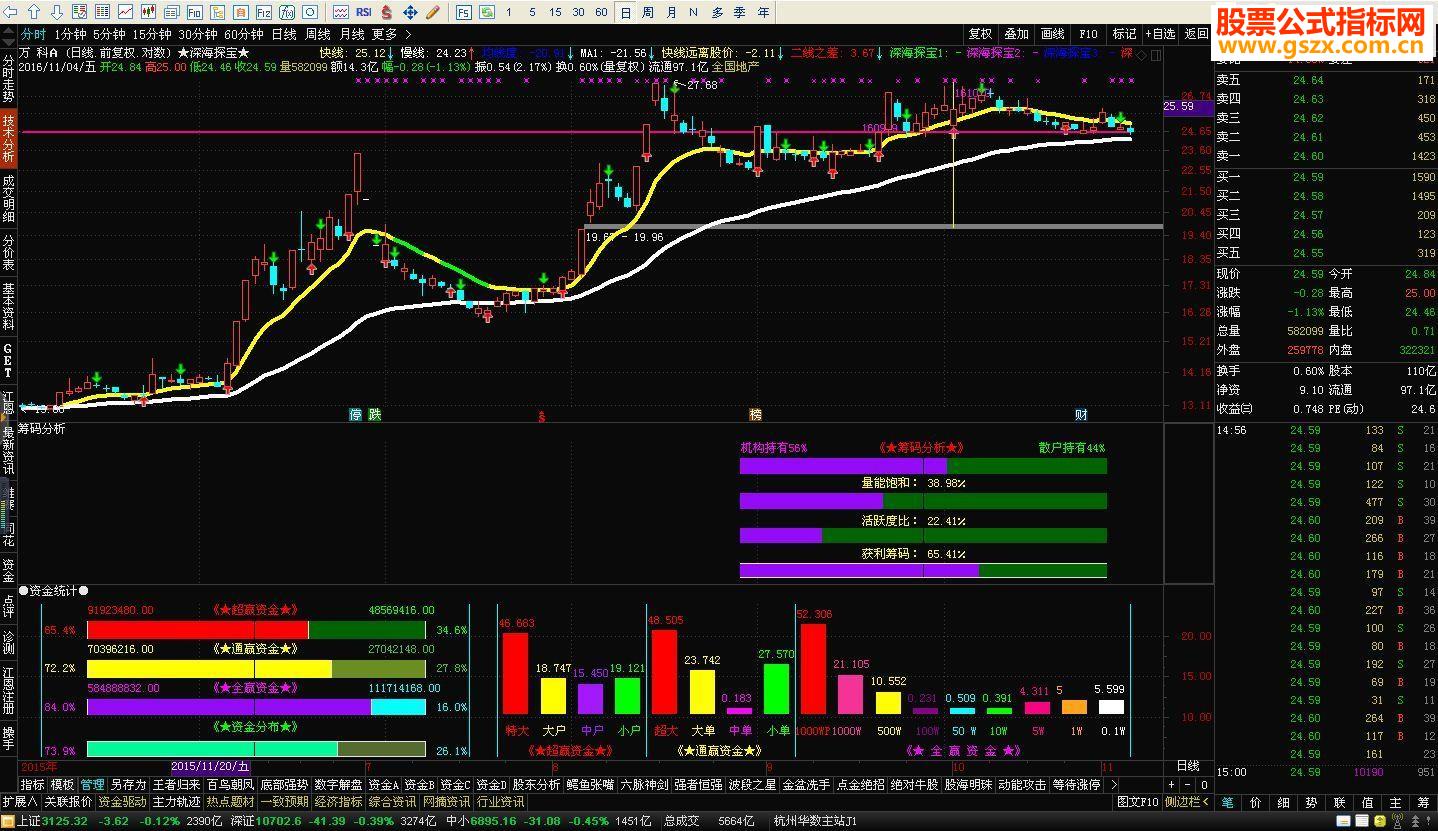The width and height of the screenshot is (1438, 831).
Task: Click the 叠加 overlay button
Action: (1017, 34)
